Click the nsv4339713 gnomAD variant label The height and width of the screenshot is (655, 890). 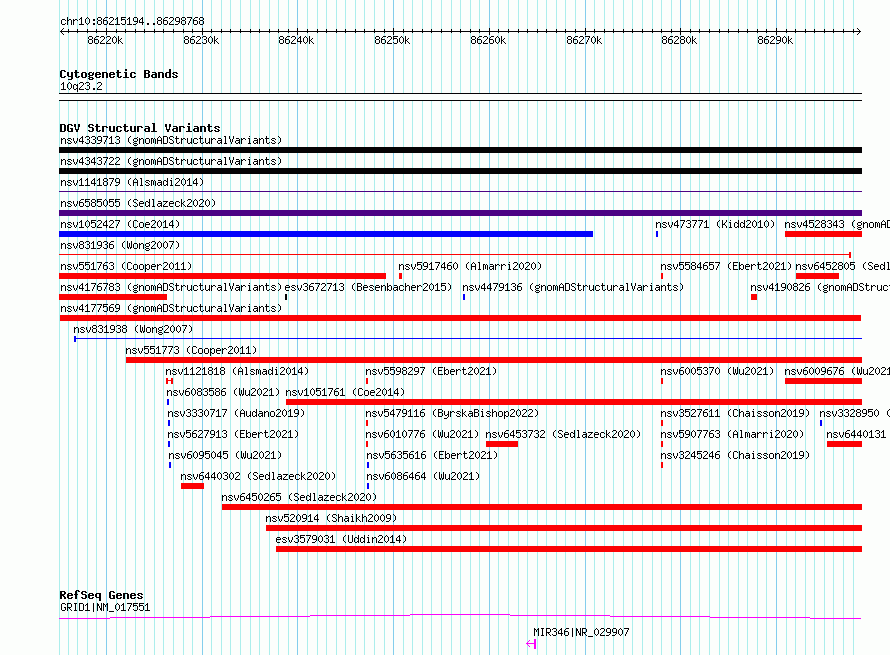171,140
